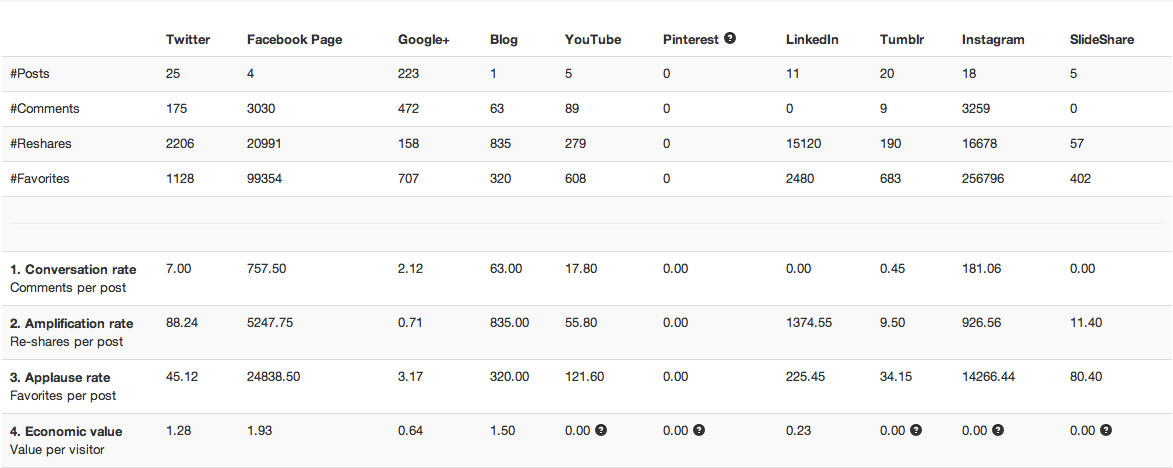1173x468 pixels.
Task: Select Instagram favorites value 256796
Action: [x=983, y=179]
